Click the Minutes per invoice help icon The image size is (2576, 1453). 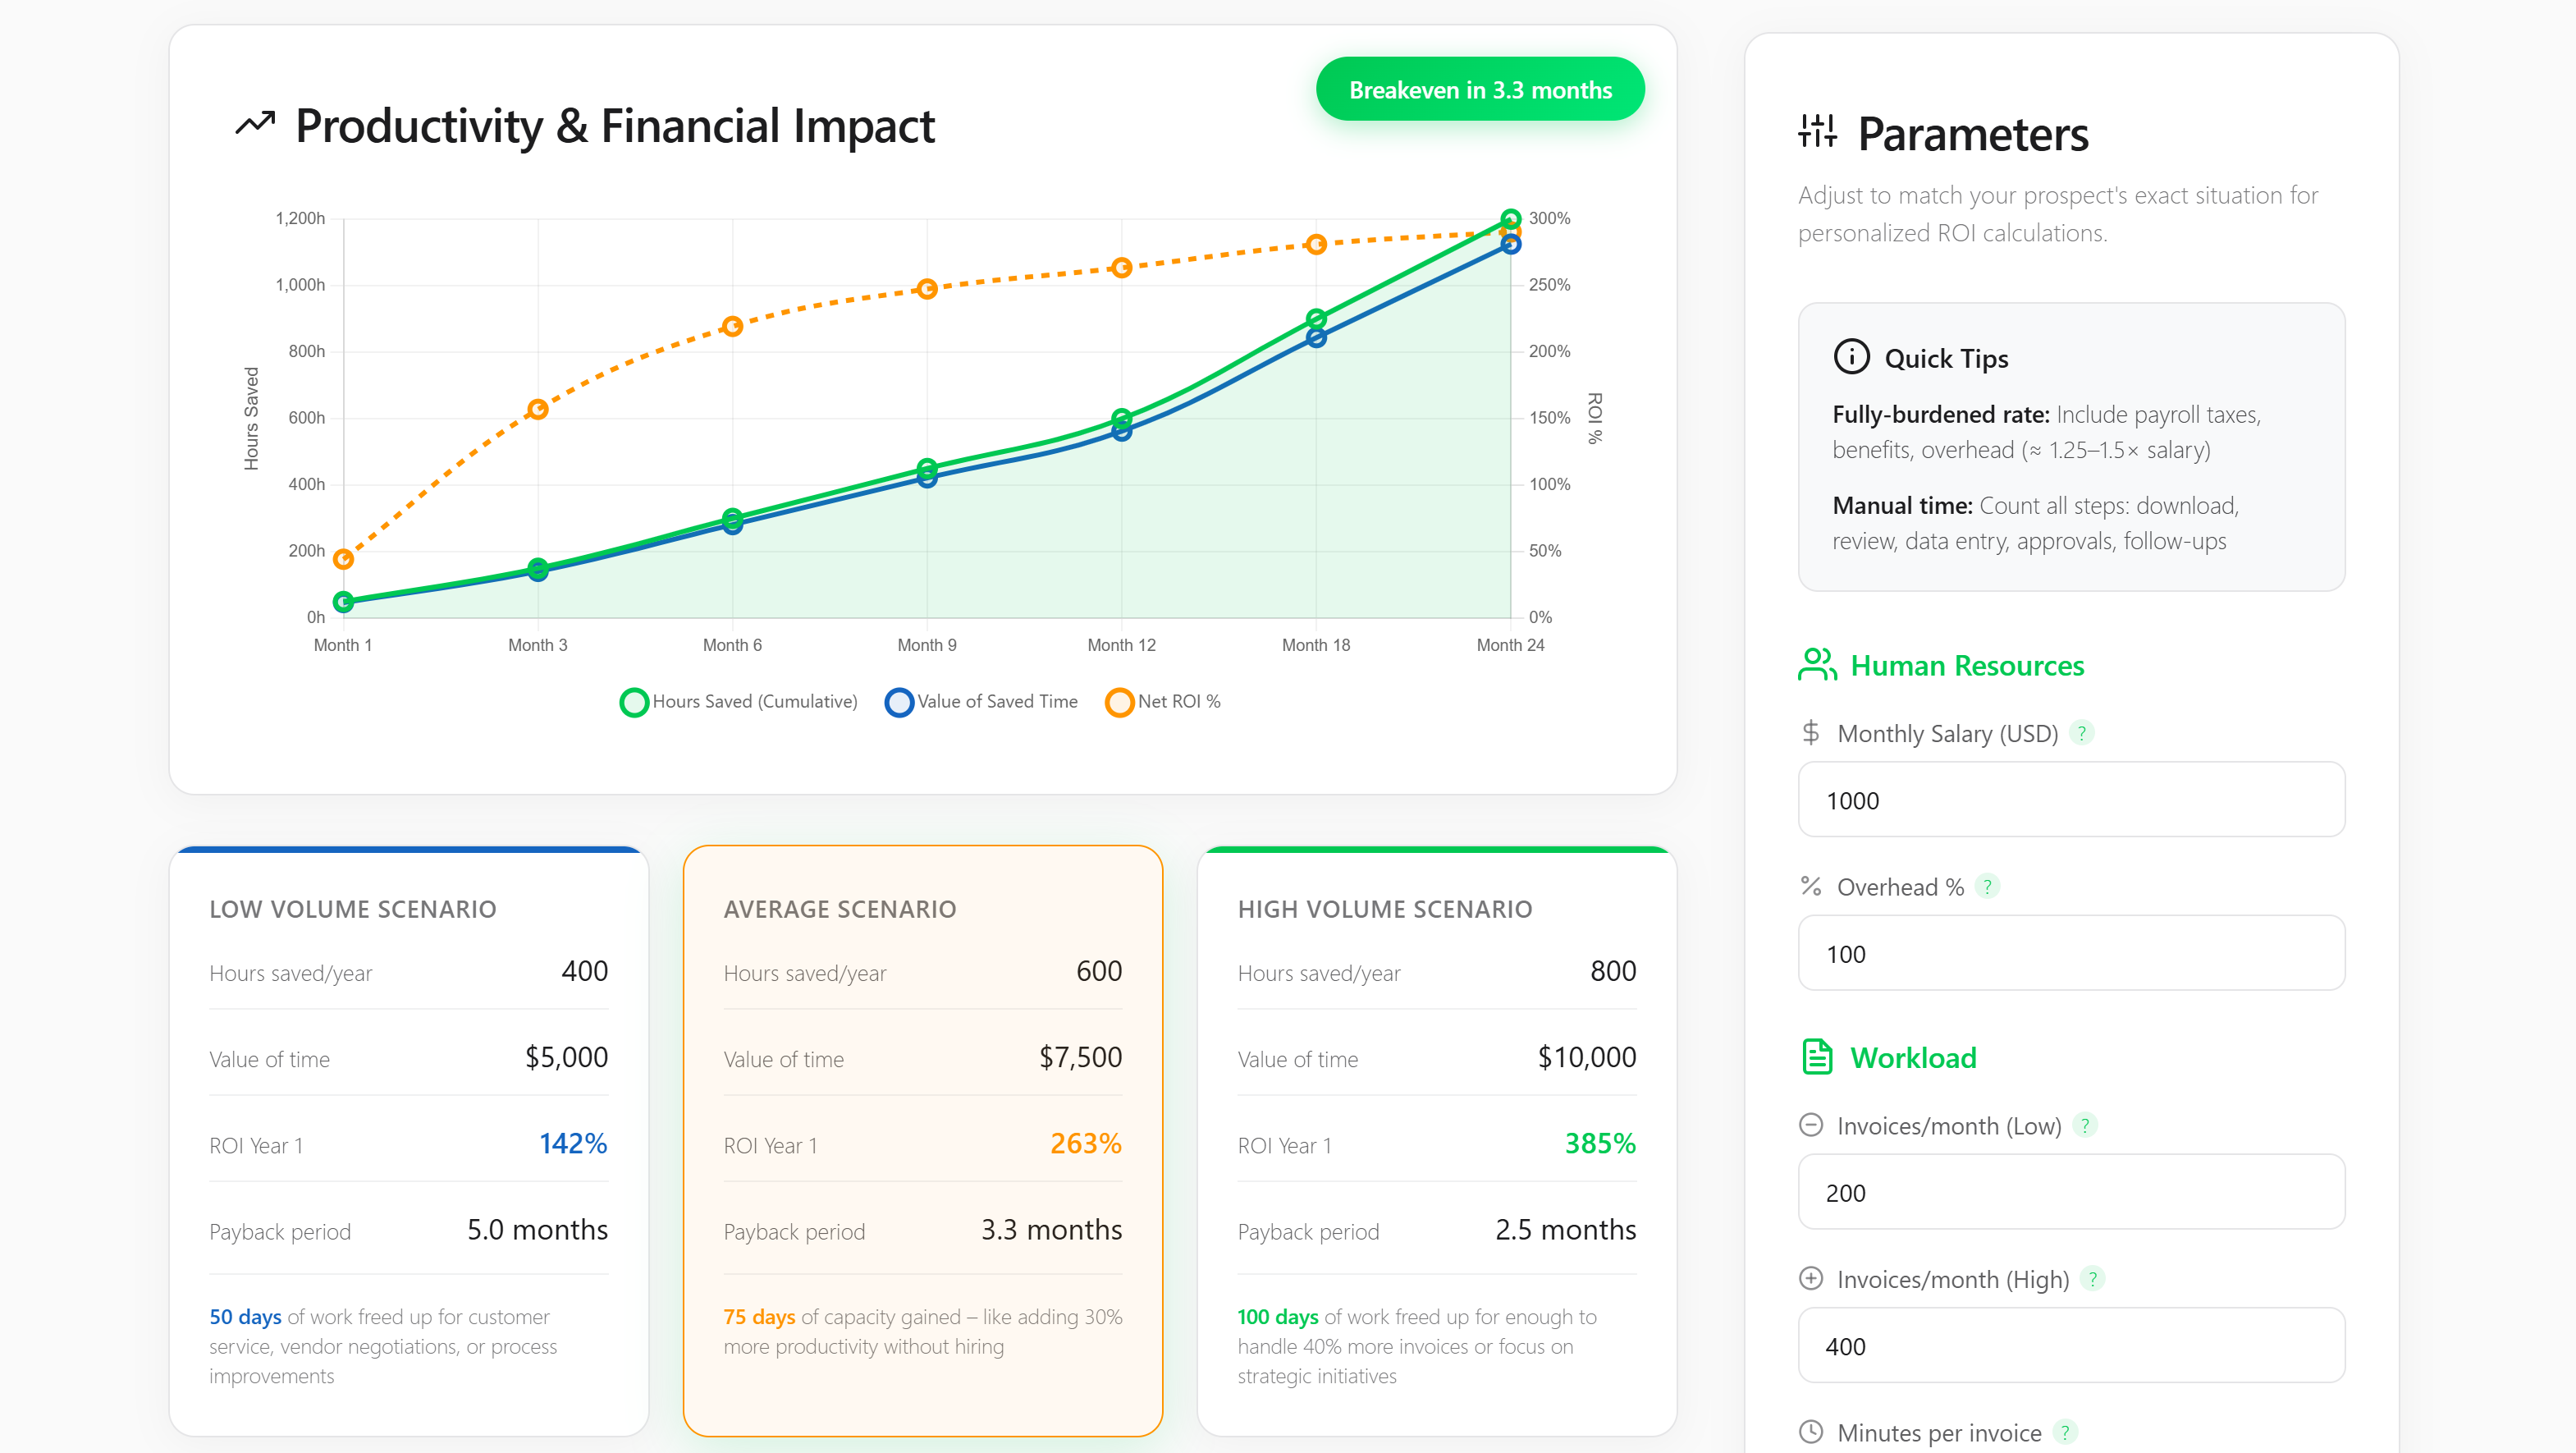[2064, 1432]
